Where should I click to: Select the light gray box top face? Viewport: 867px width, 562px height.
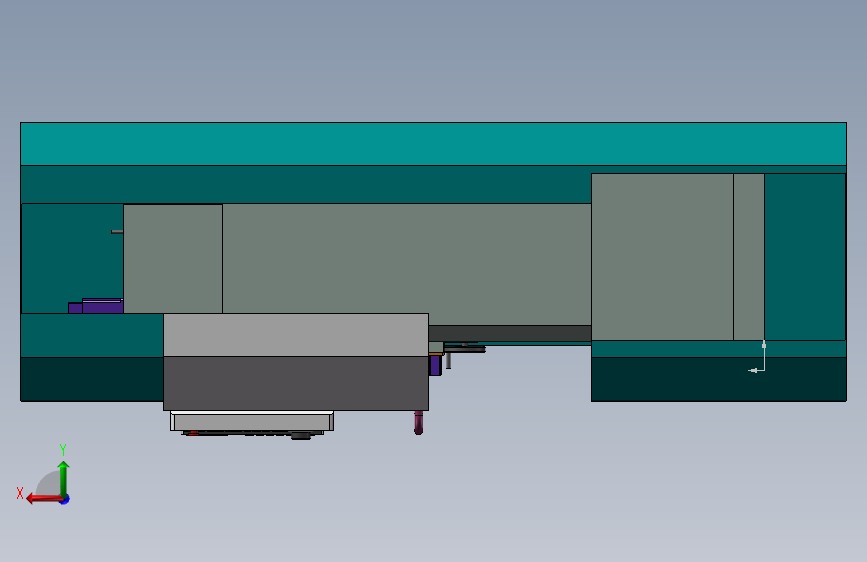tap(296, 335)
